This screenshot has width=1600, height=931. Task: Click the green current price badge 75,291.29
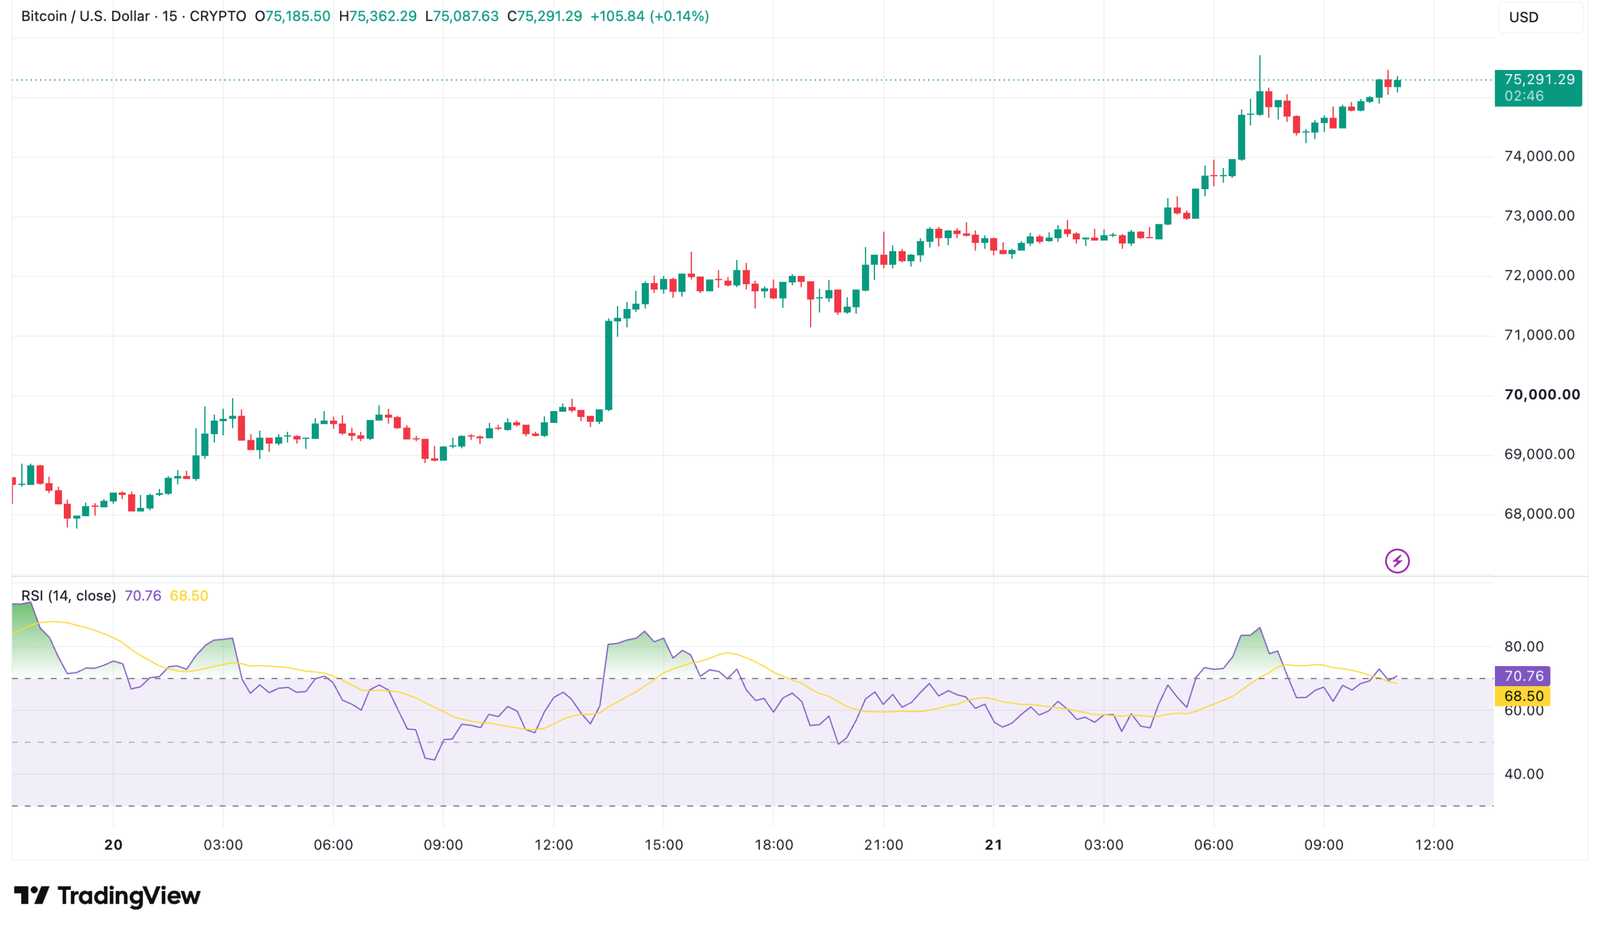click(1538, 87)
